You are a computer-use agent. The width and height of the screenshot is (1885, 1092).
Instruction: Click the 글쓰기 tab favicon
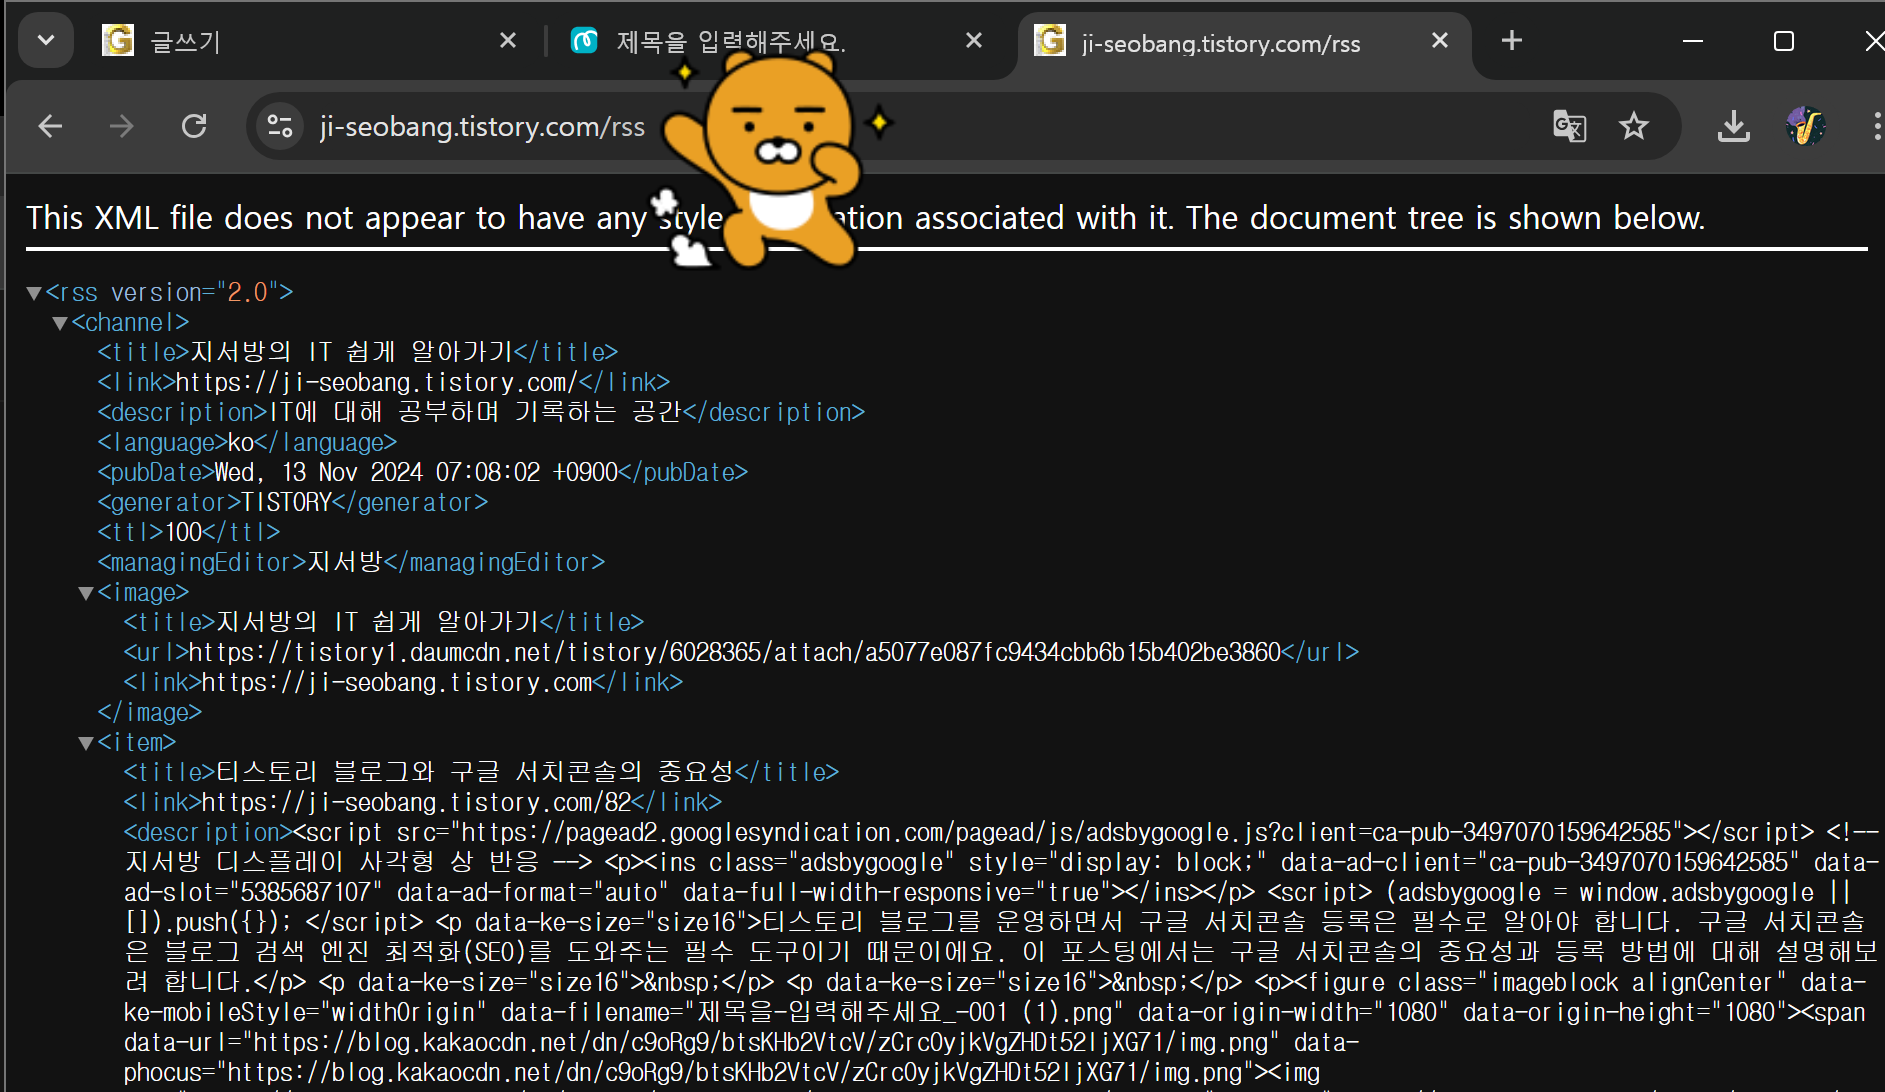(x=118, y=41)
